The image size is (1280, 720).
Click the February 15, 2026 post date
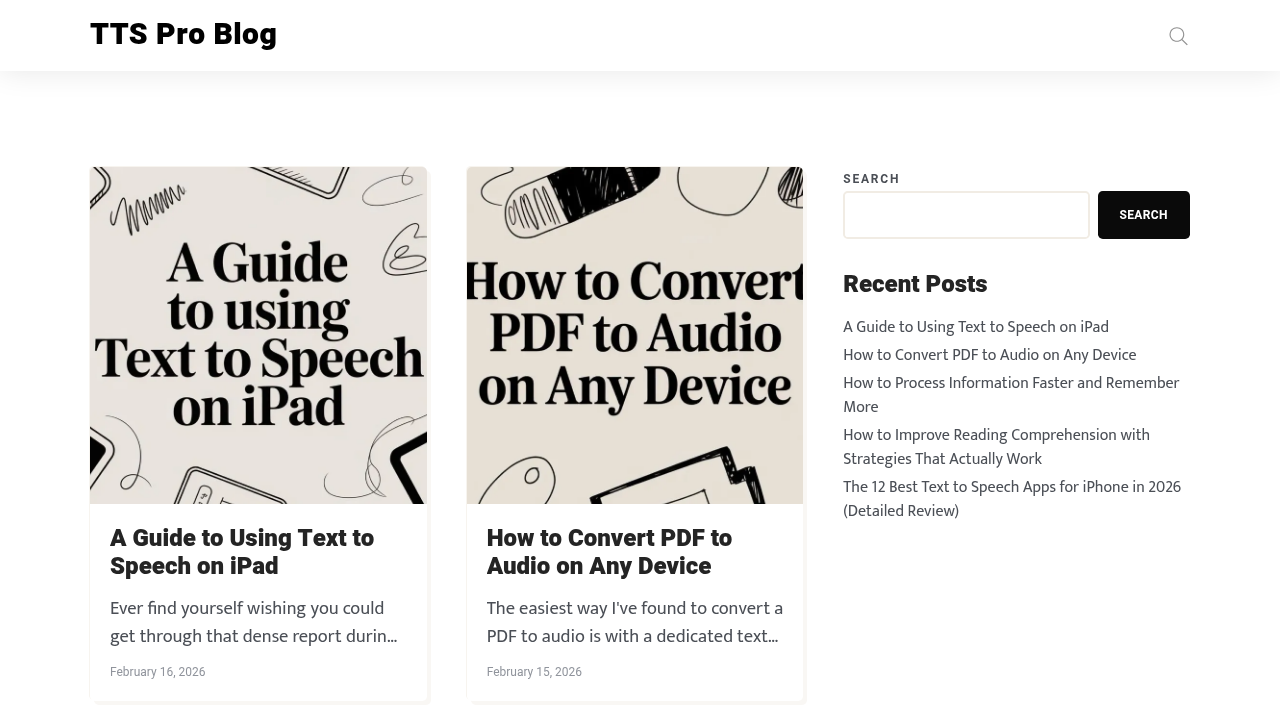click(534, 672)
